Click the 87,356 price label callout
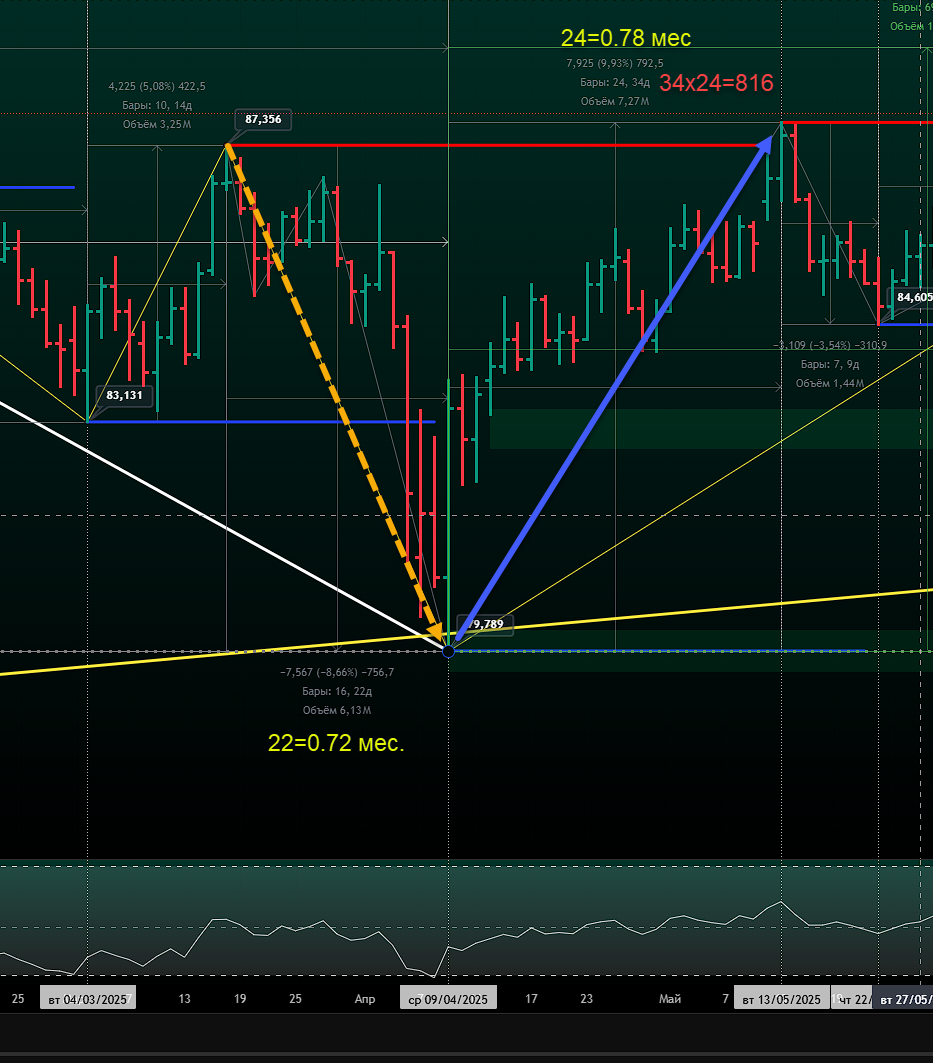Screen dimensions: 933x1063 click(263, 119)
